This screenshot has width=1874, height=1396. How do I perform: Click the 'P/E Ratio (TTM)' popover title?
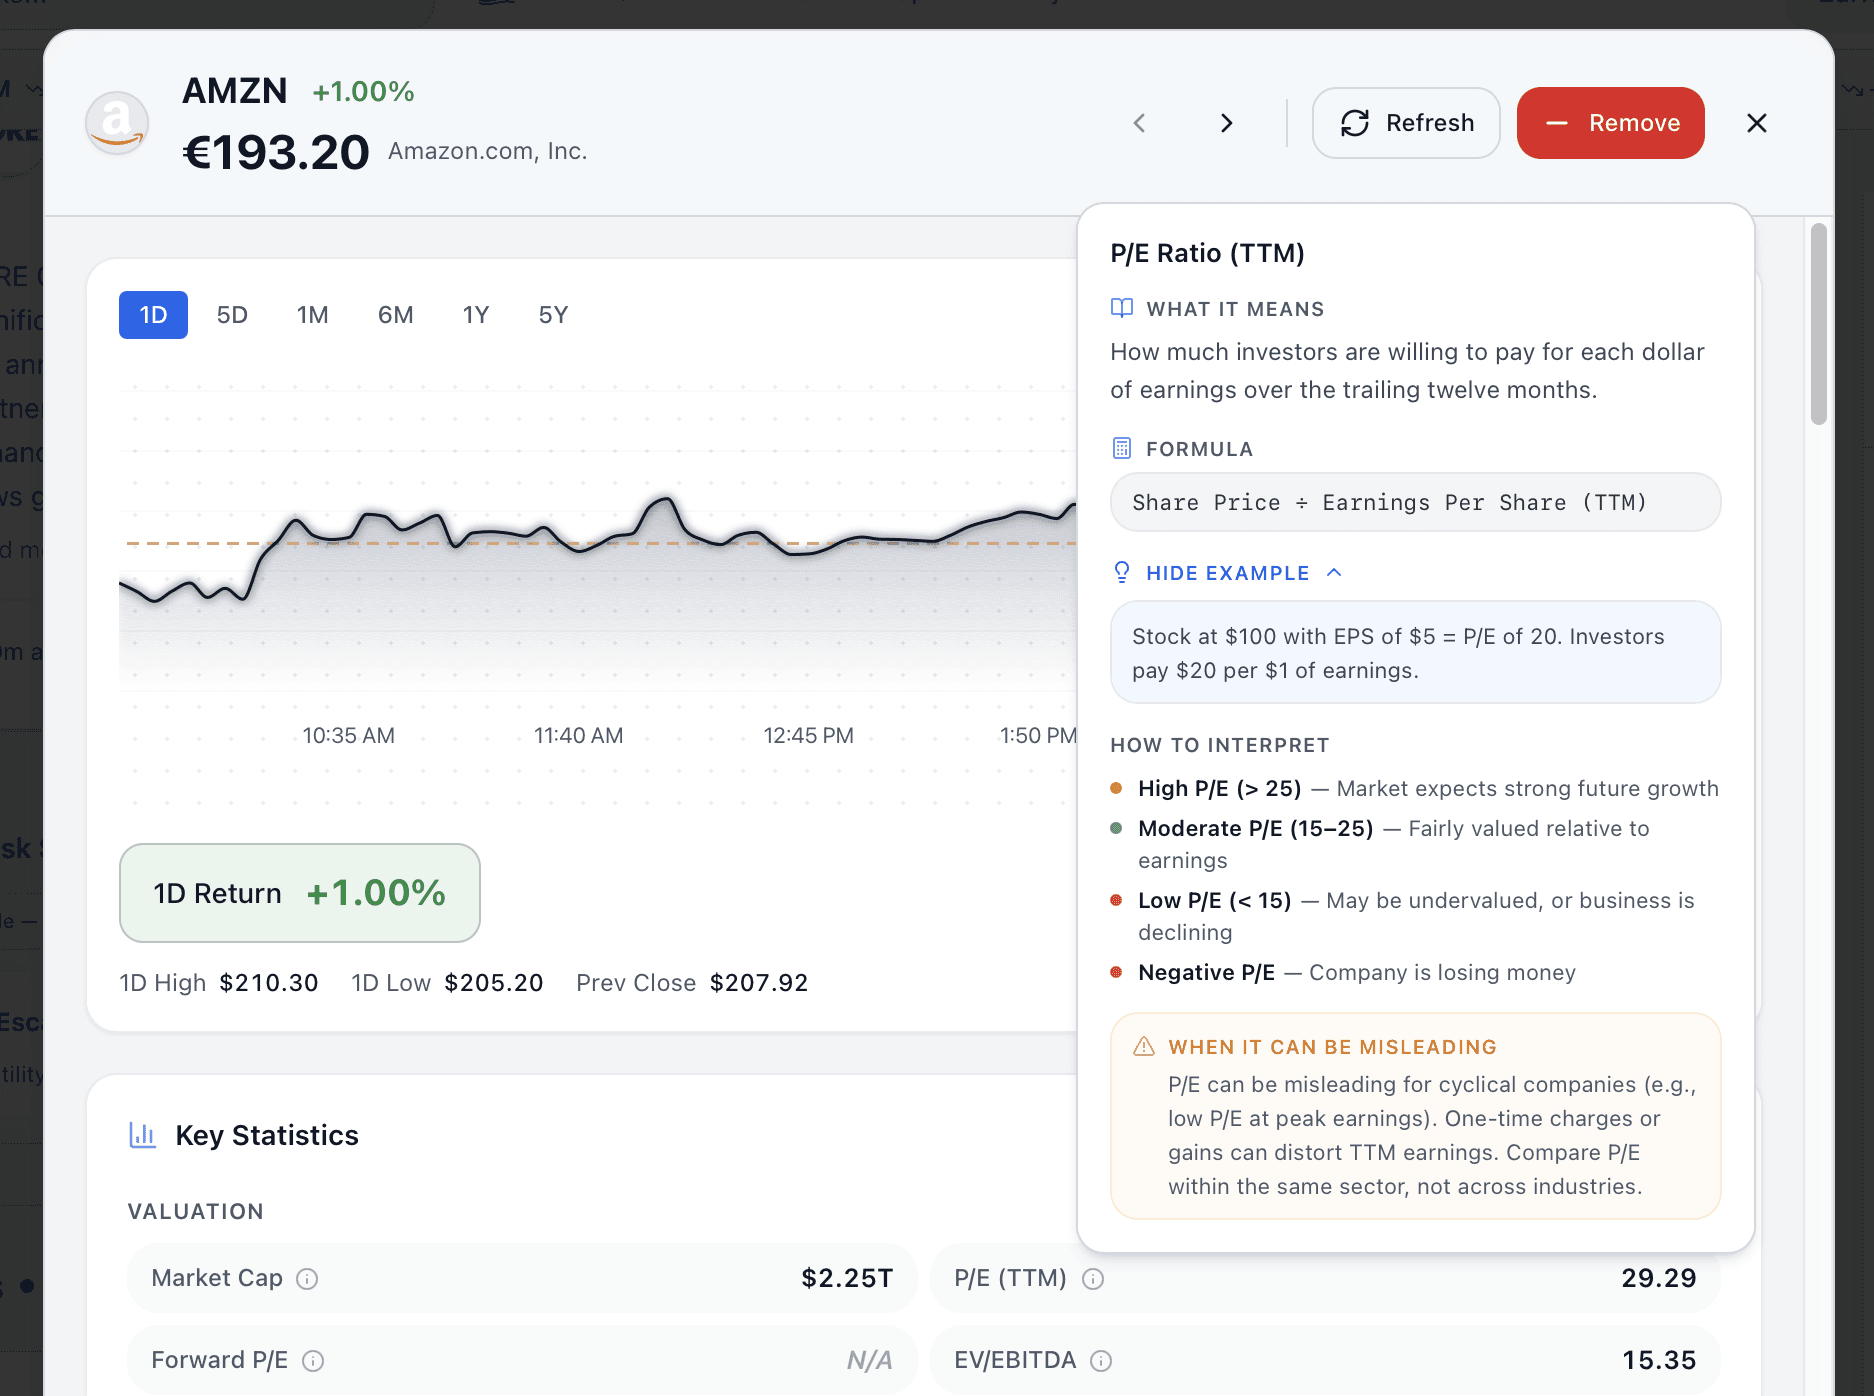(x=1207, y=253)
